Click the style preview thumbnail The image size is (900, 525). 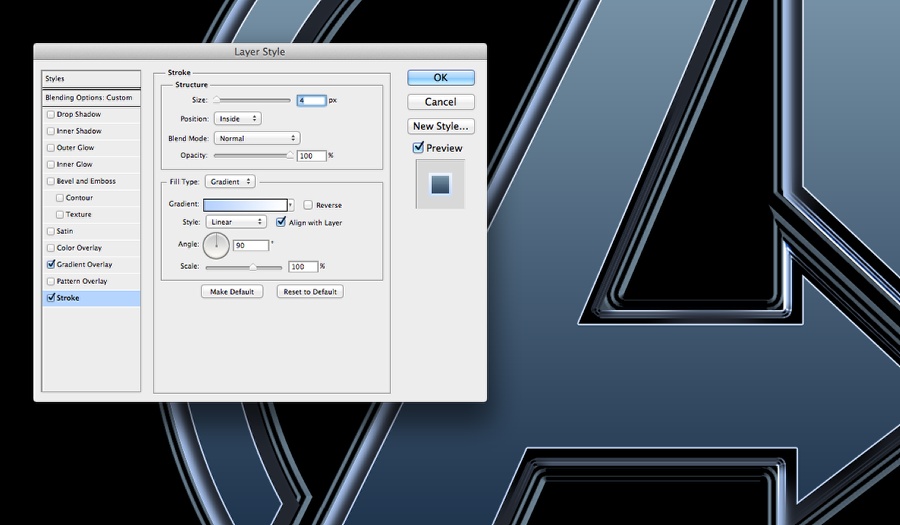click(441, 184)
